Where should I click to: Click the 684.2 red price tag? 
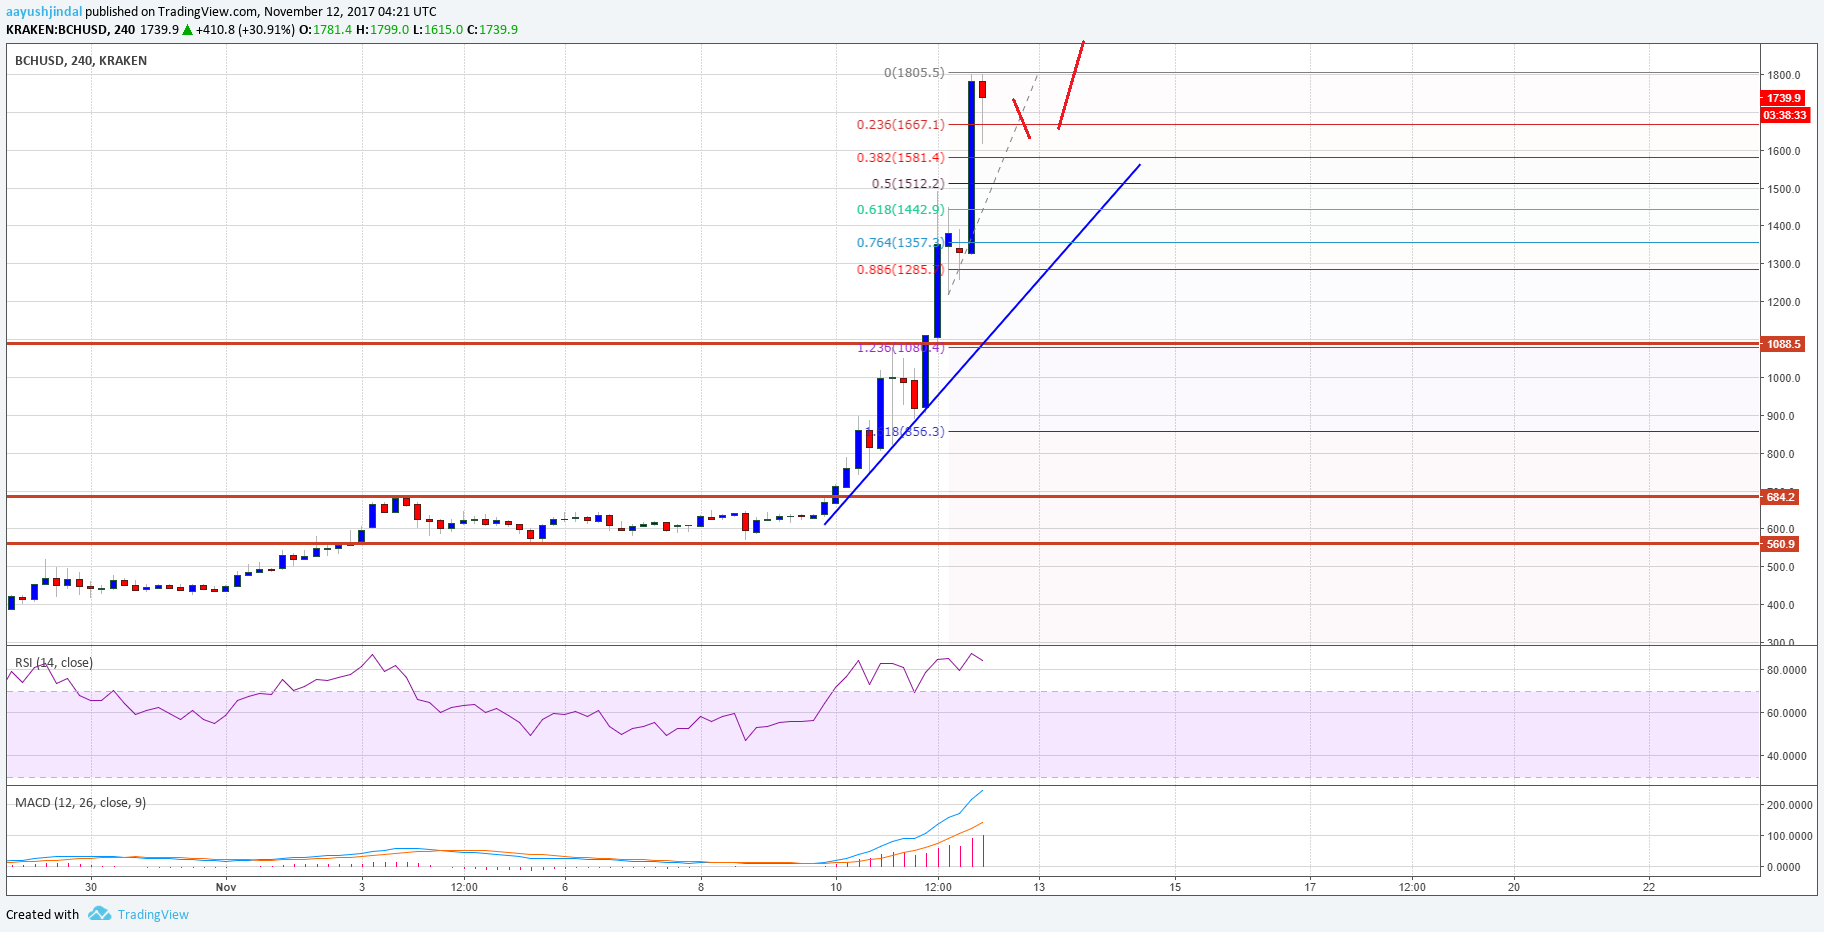[x=1780, y=497]
